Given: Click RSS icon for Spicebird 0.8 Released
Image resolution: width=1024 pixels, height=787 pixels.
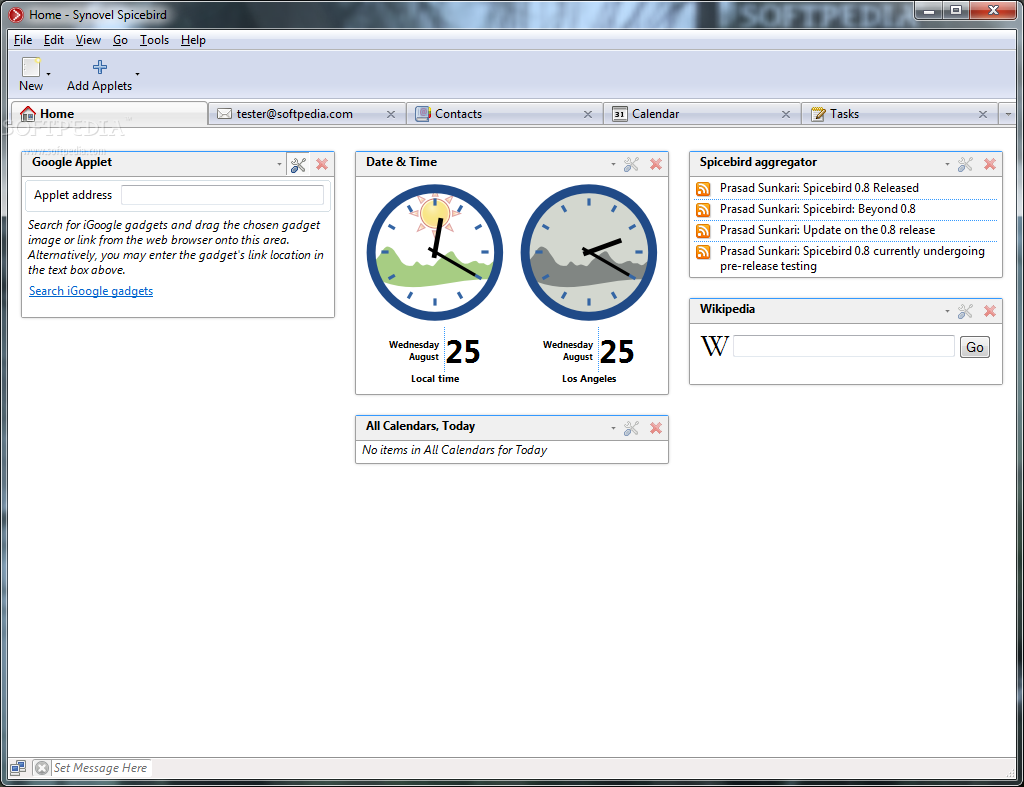Looking at the screenshot, I should pyautogui.click(x=703, y=189).
